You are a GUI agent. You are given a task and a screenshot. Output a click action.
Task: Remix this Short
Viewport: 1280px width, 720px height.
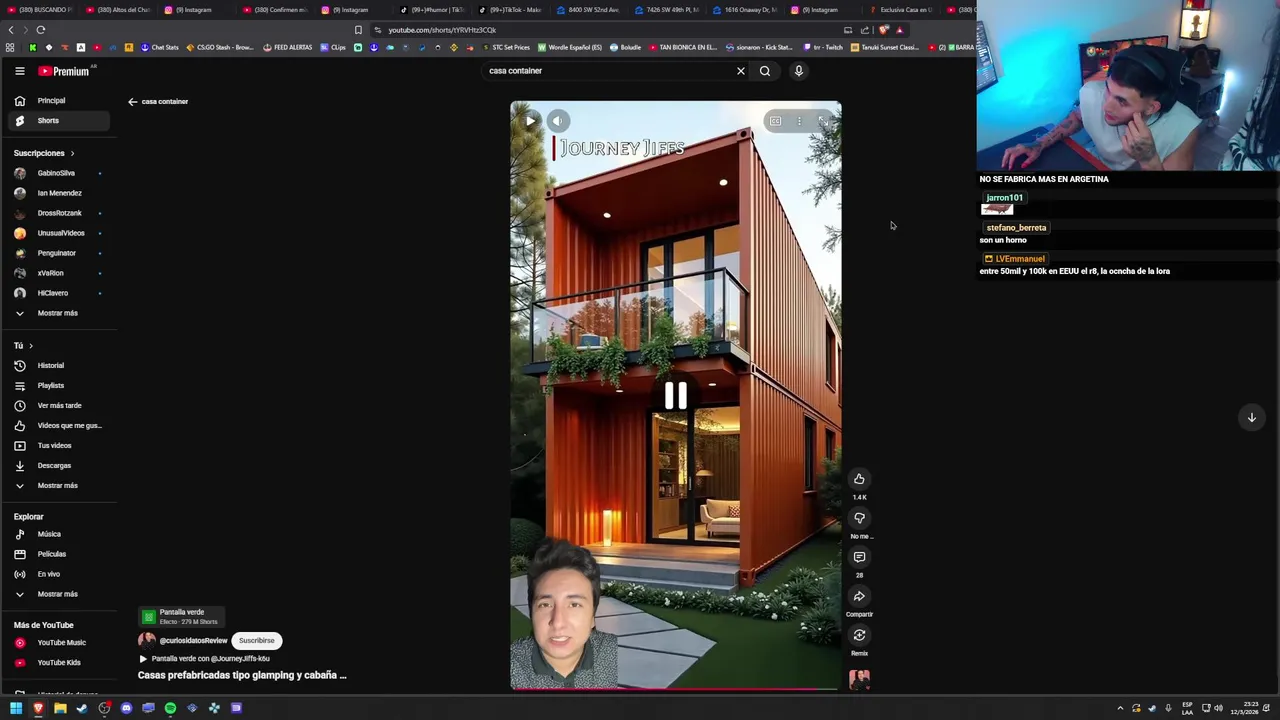click(x=859, y=635)
